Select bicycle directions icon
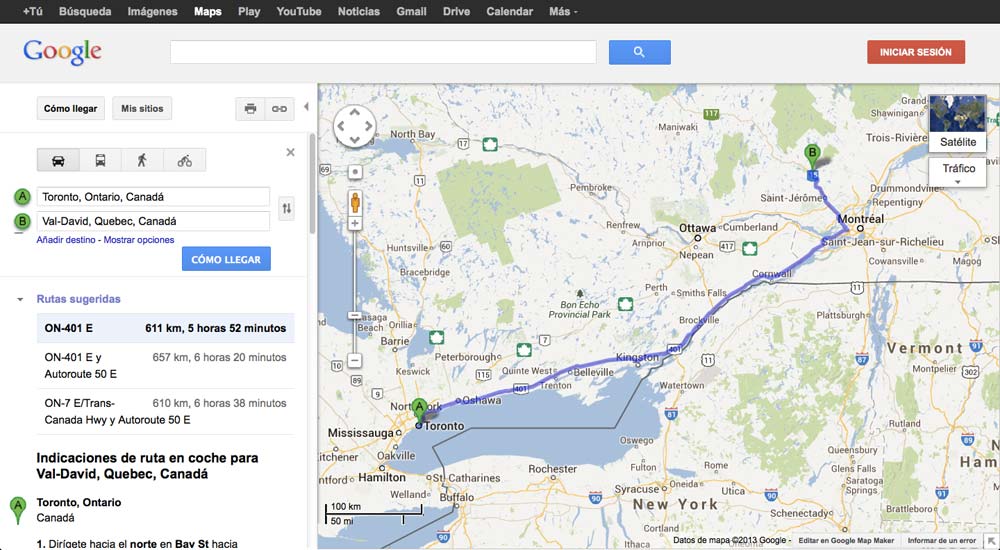Screen dimensions: 1000x550 pos(184,160)
